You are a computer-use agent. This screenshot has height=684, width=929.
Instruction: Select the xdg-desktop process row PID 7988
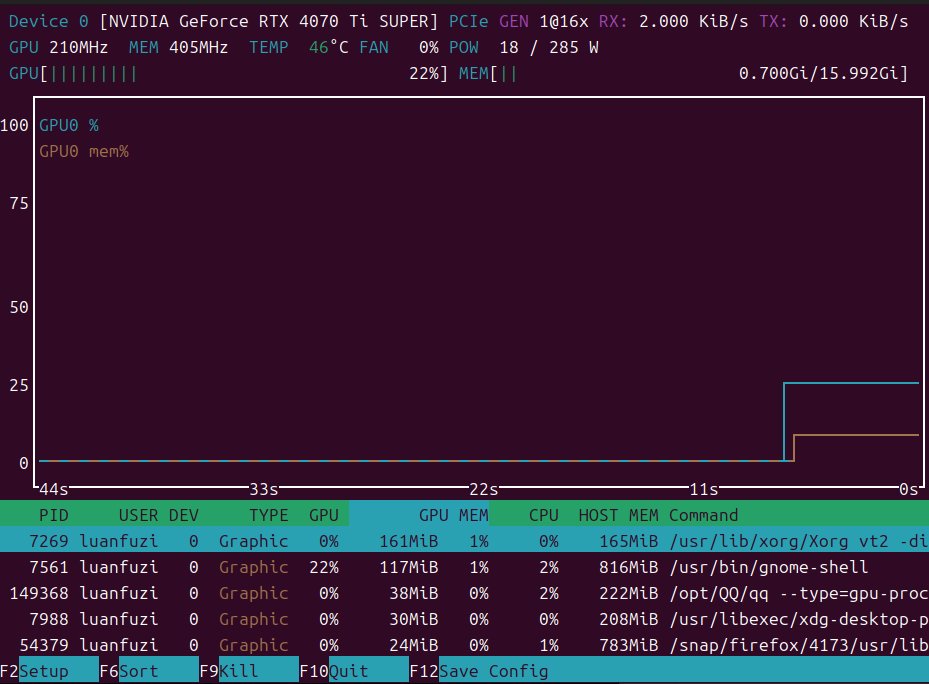[x=464, y=619]
